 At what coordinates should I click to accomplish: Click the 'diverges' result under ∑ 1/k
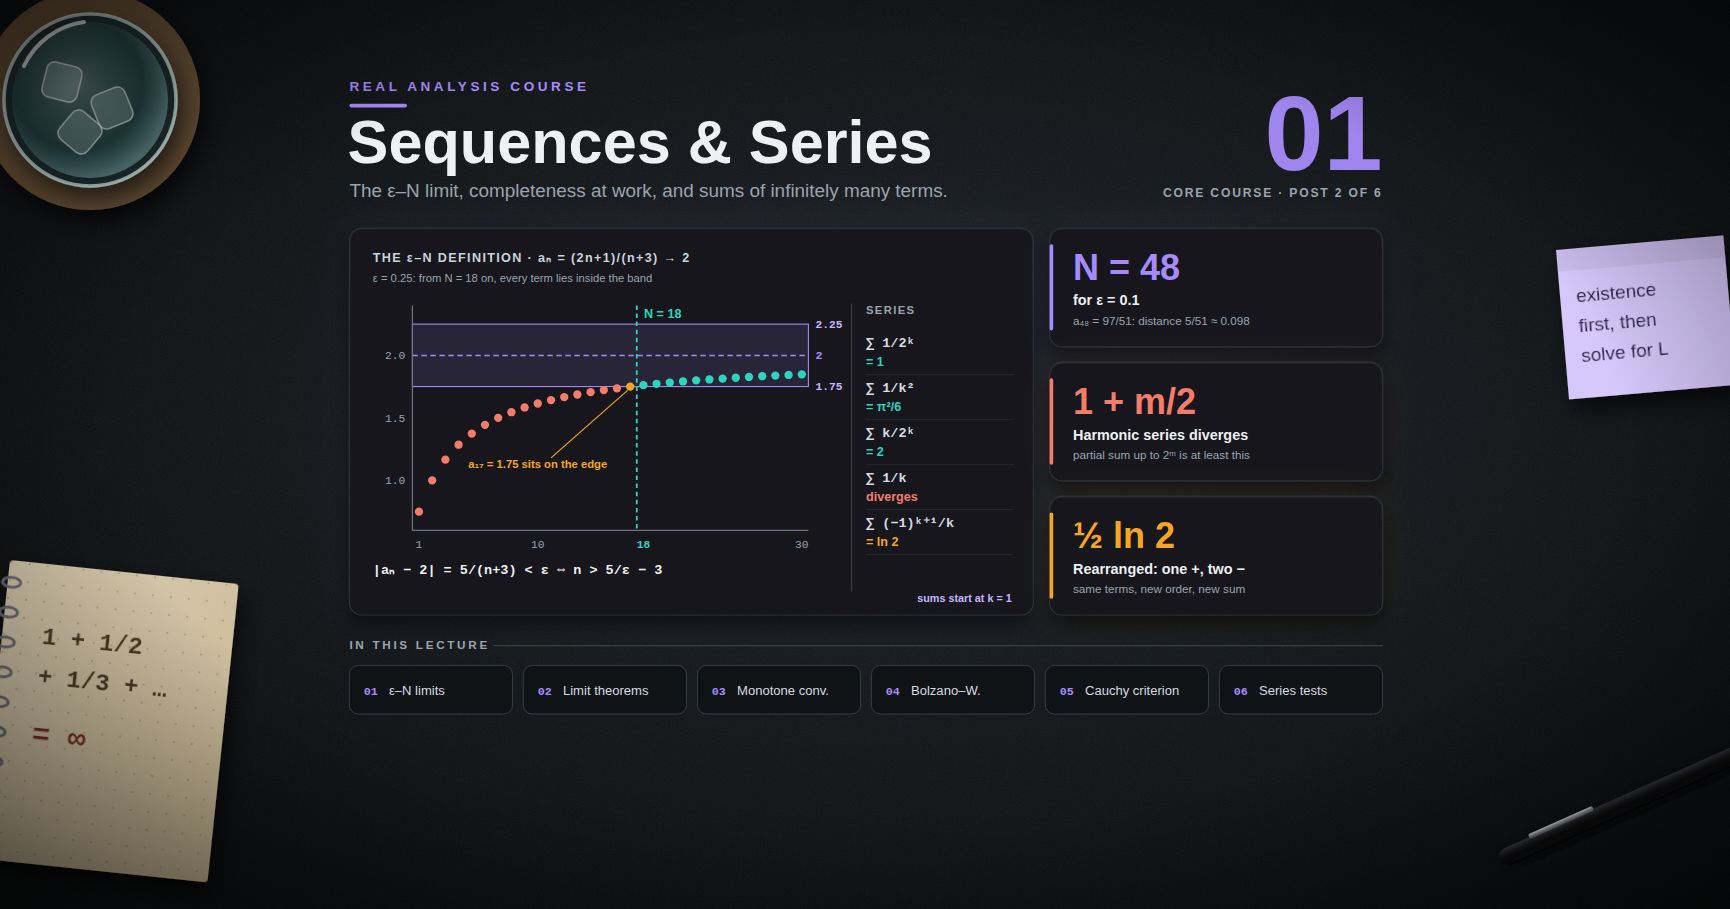tap(891, 497)
